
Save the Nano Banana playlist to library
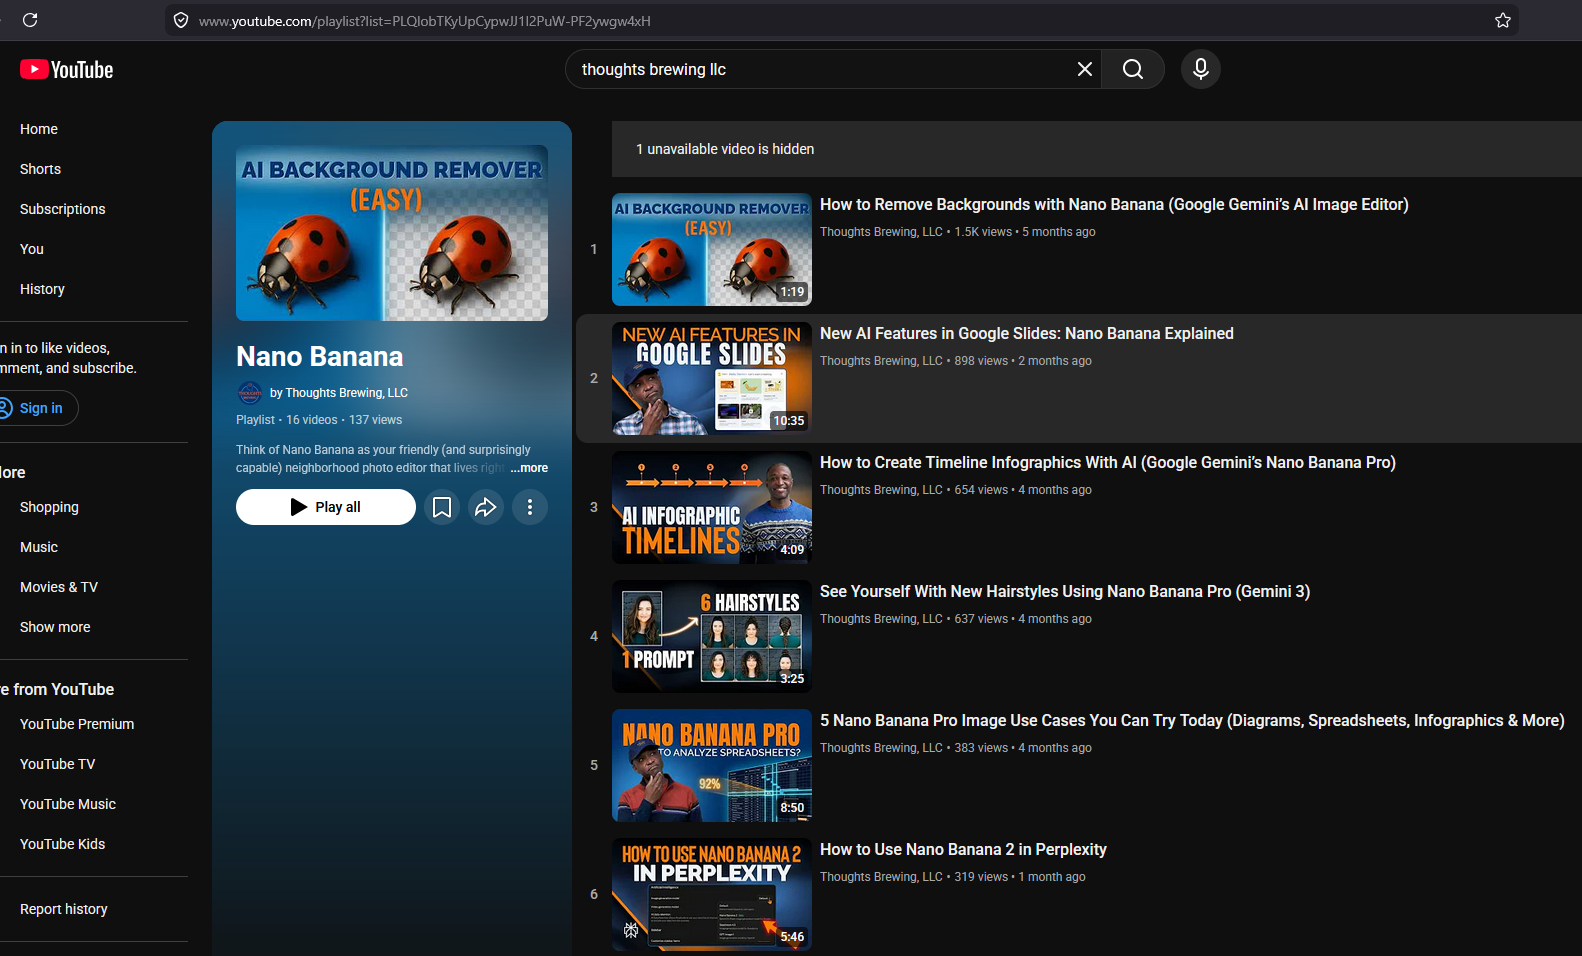(442, 507)
